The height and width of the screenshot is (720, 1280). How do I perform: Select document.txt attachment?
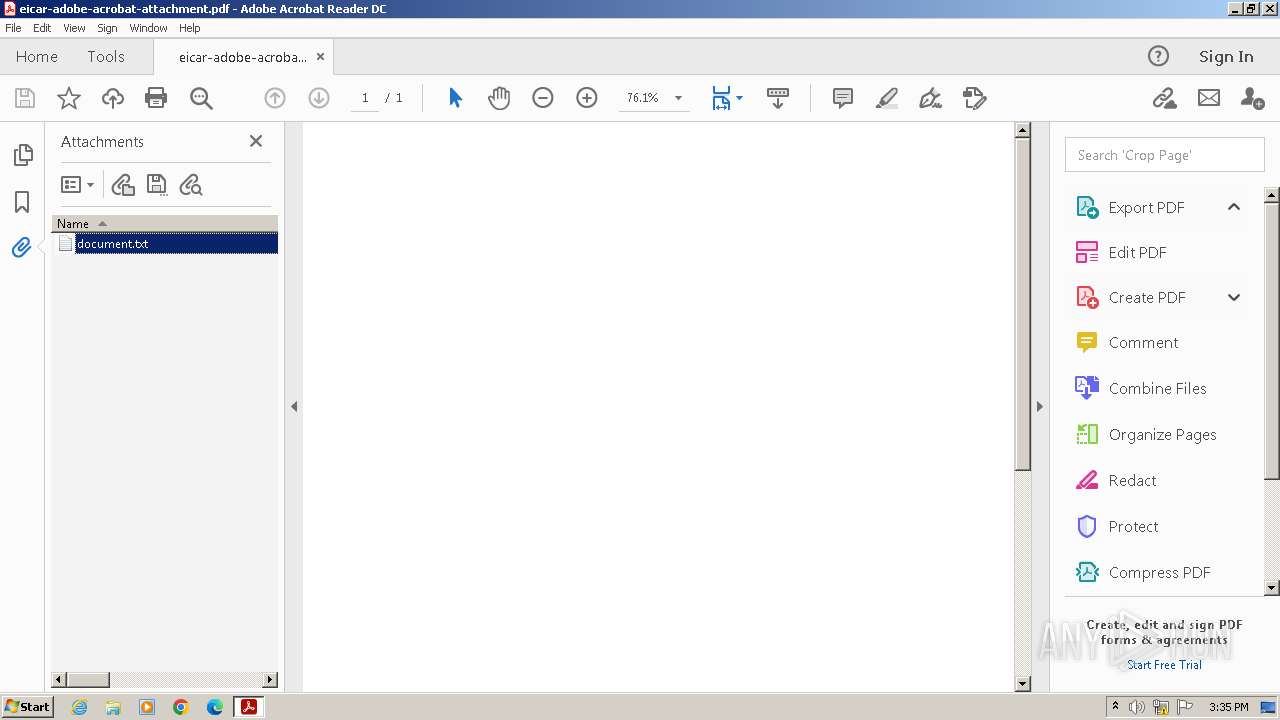pyautogui.click(x=167, y=243)
